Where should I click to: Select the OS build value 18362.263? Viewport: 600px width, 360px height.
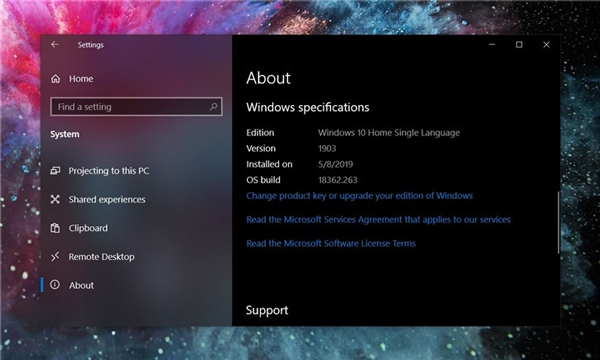coord(338,180)
